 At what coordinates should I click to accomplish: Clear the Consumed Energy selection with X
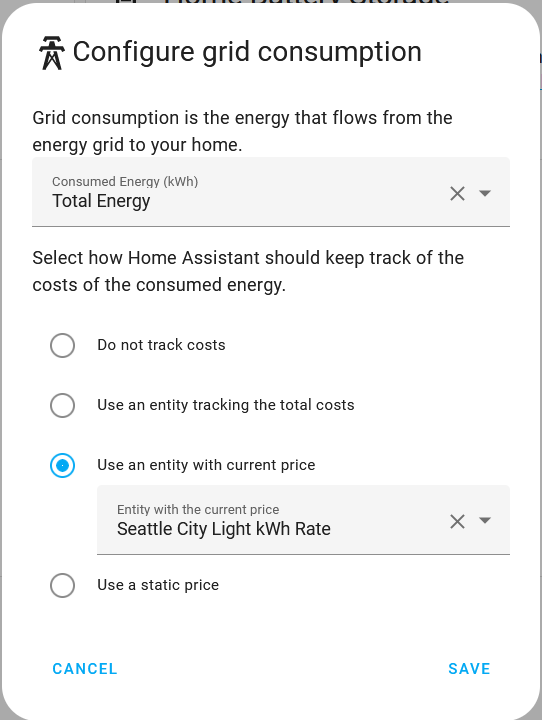457,193
